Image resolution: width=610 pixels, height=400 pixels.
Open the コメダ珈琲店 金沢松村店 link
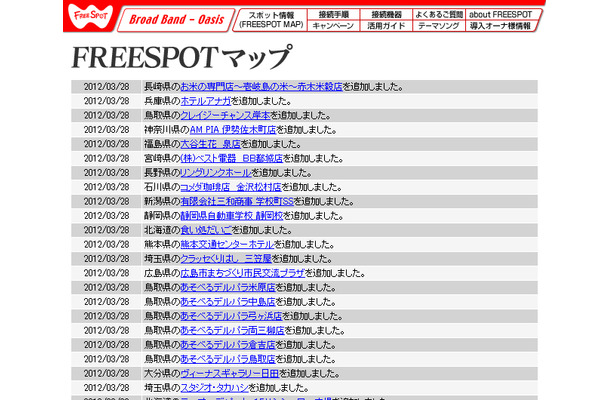pos(231,187)
